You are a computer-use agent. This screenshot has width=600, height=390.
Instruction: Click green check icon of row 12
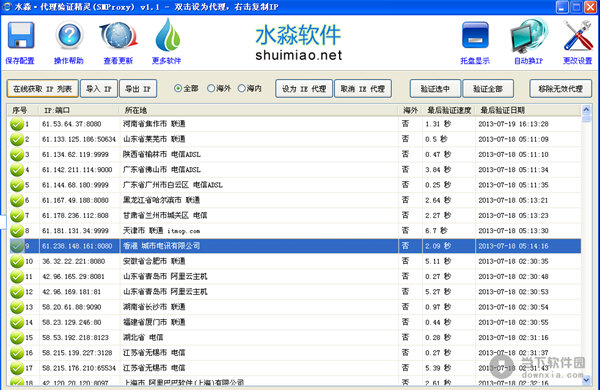(x=16, y=292)
